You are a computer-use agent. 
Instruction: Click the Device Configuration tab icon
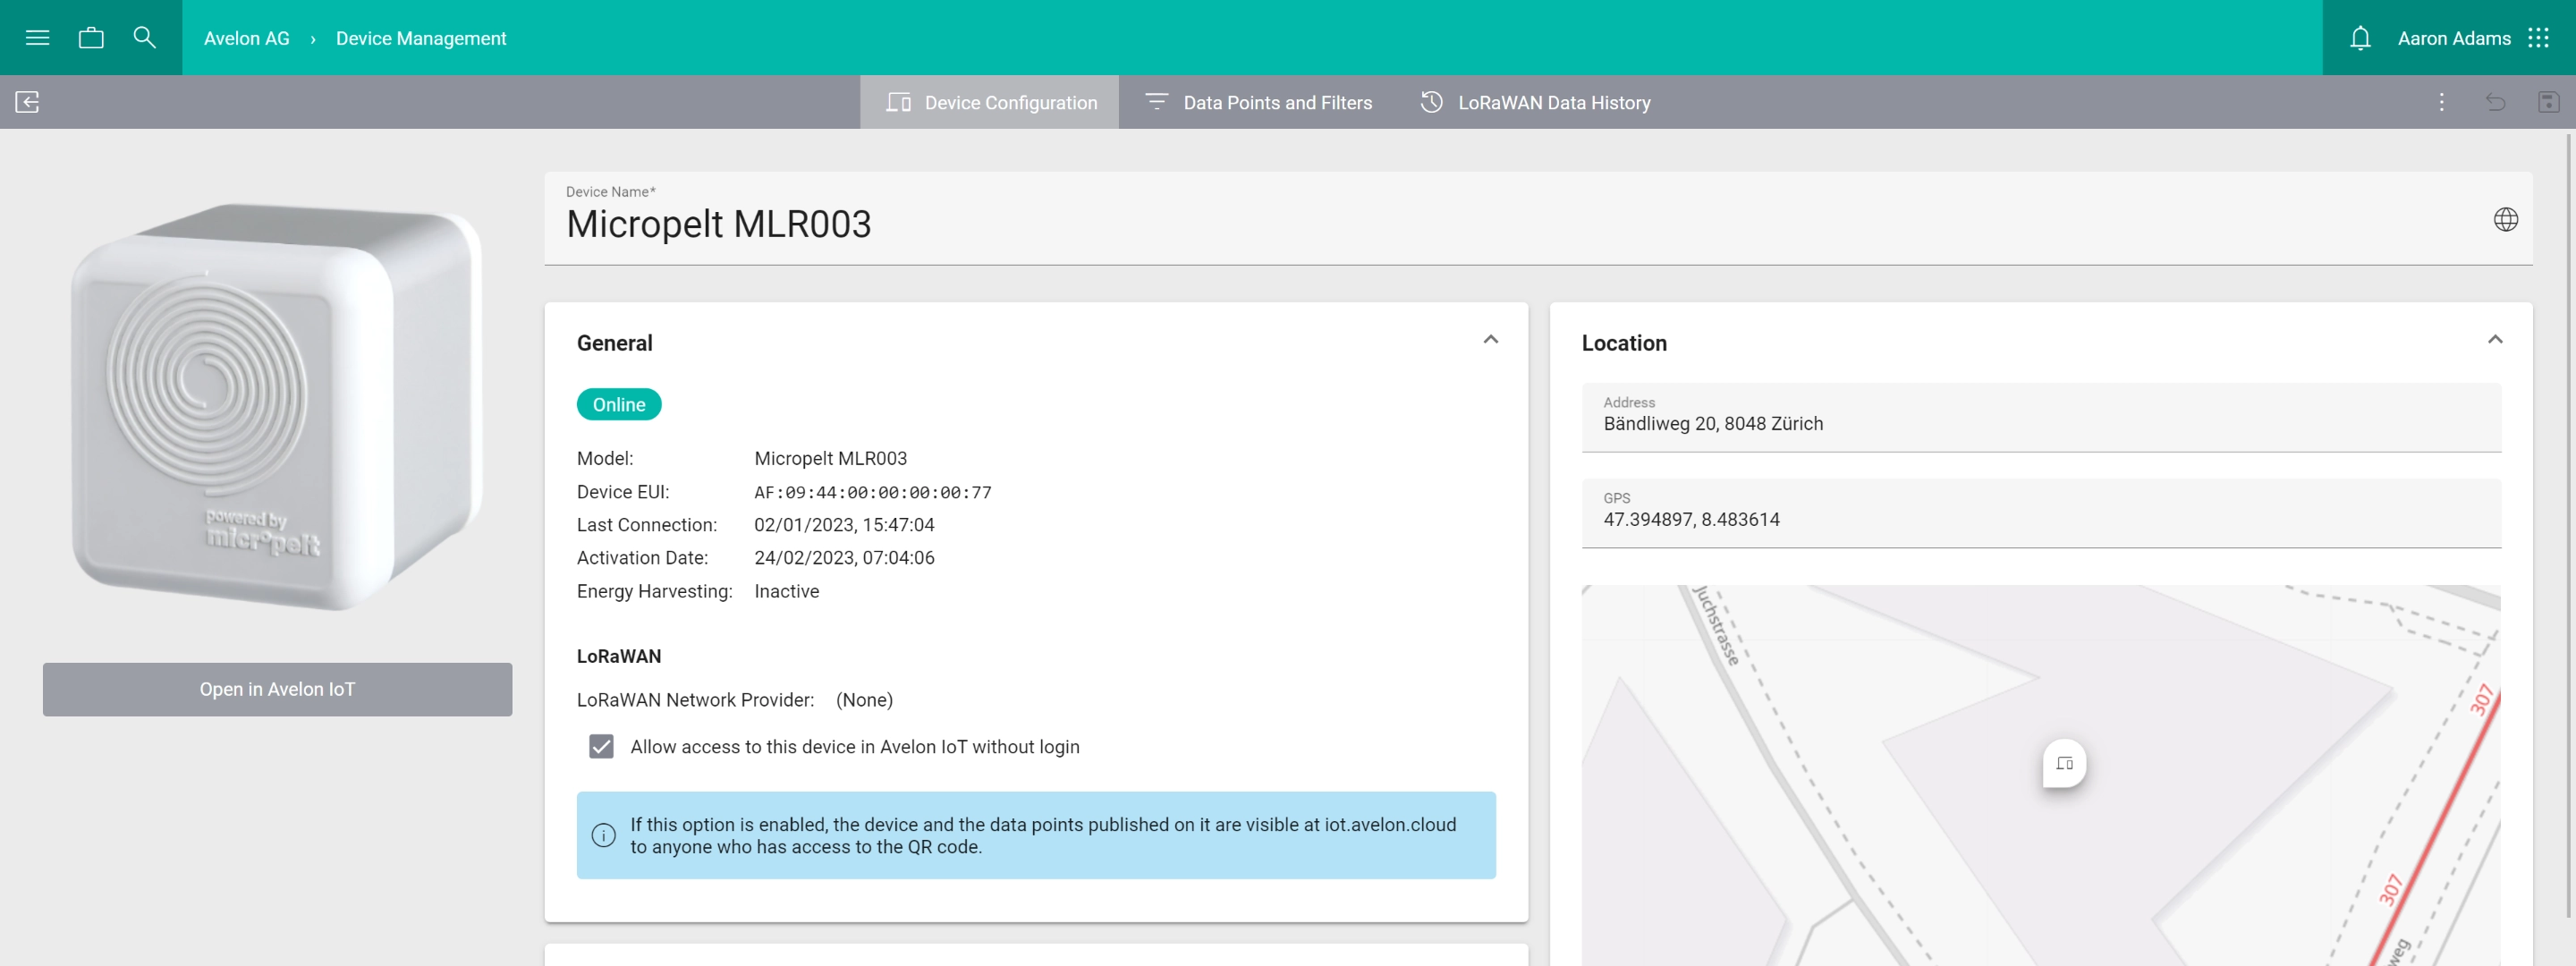pos(899,102)
